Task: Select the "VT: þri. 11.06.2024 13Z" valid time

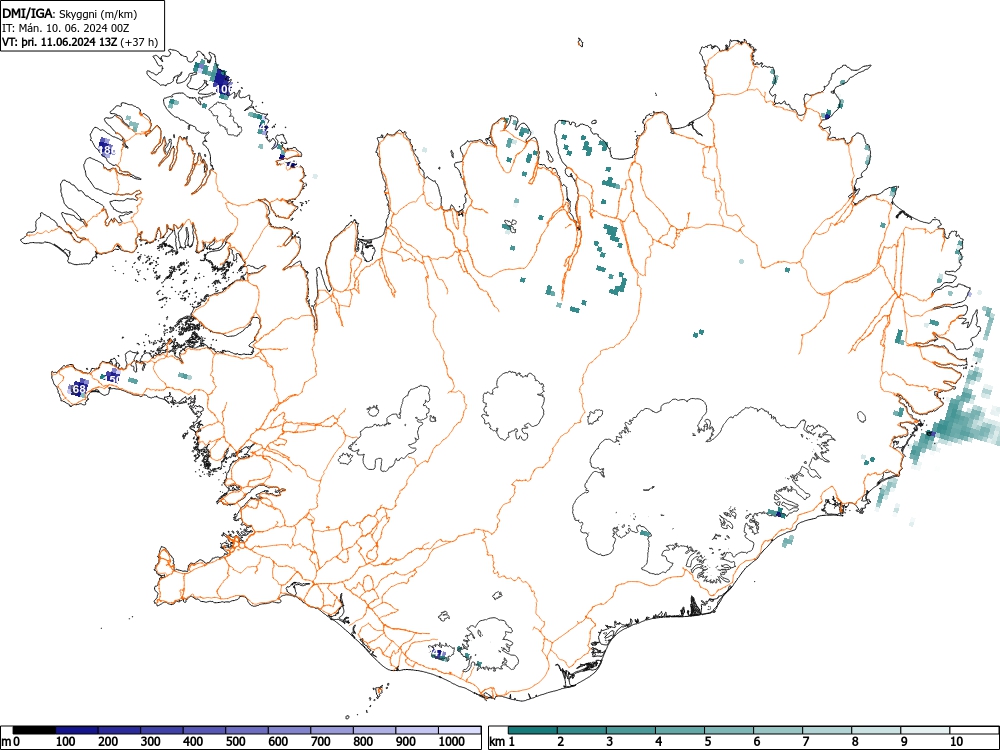Action: point(60,42)
